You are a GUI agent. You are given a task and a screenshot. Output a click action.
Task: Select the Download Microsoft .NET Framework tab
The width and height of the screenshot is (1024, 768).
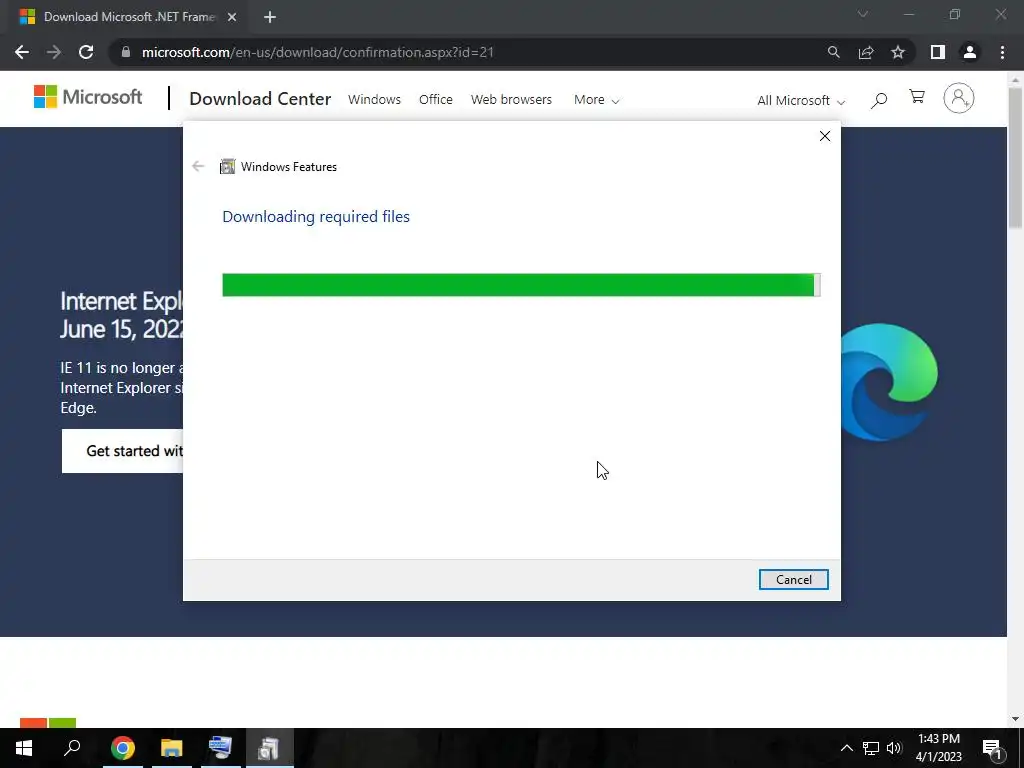[129, 17]
